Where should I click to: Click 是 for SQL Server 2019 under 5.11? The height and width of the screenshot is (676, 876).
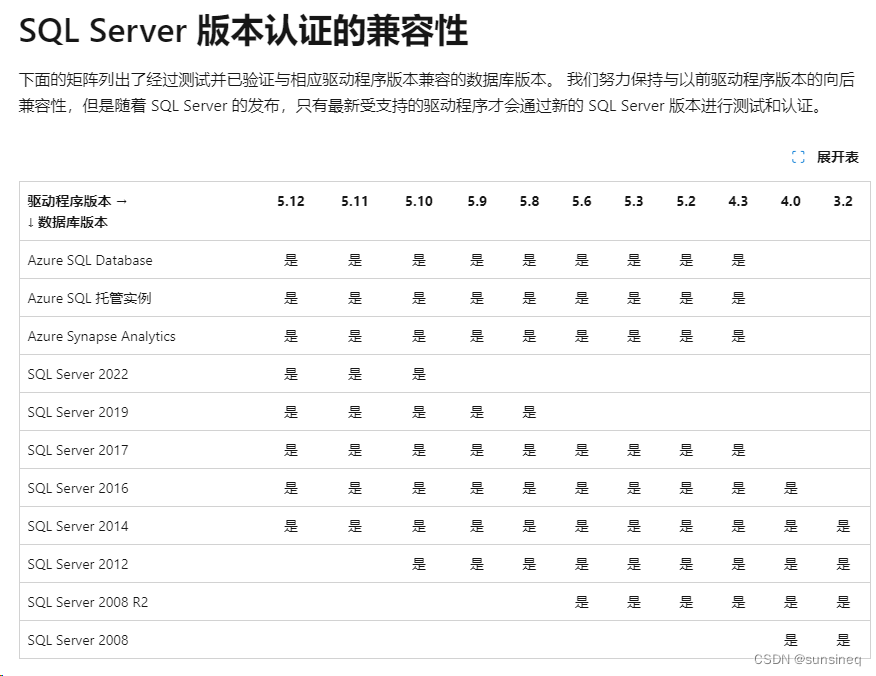354,412
